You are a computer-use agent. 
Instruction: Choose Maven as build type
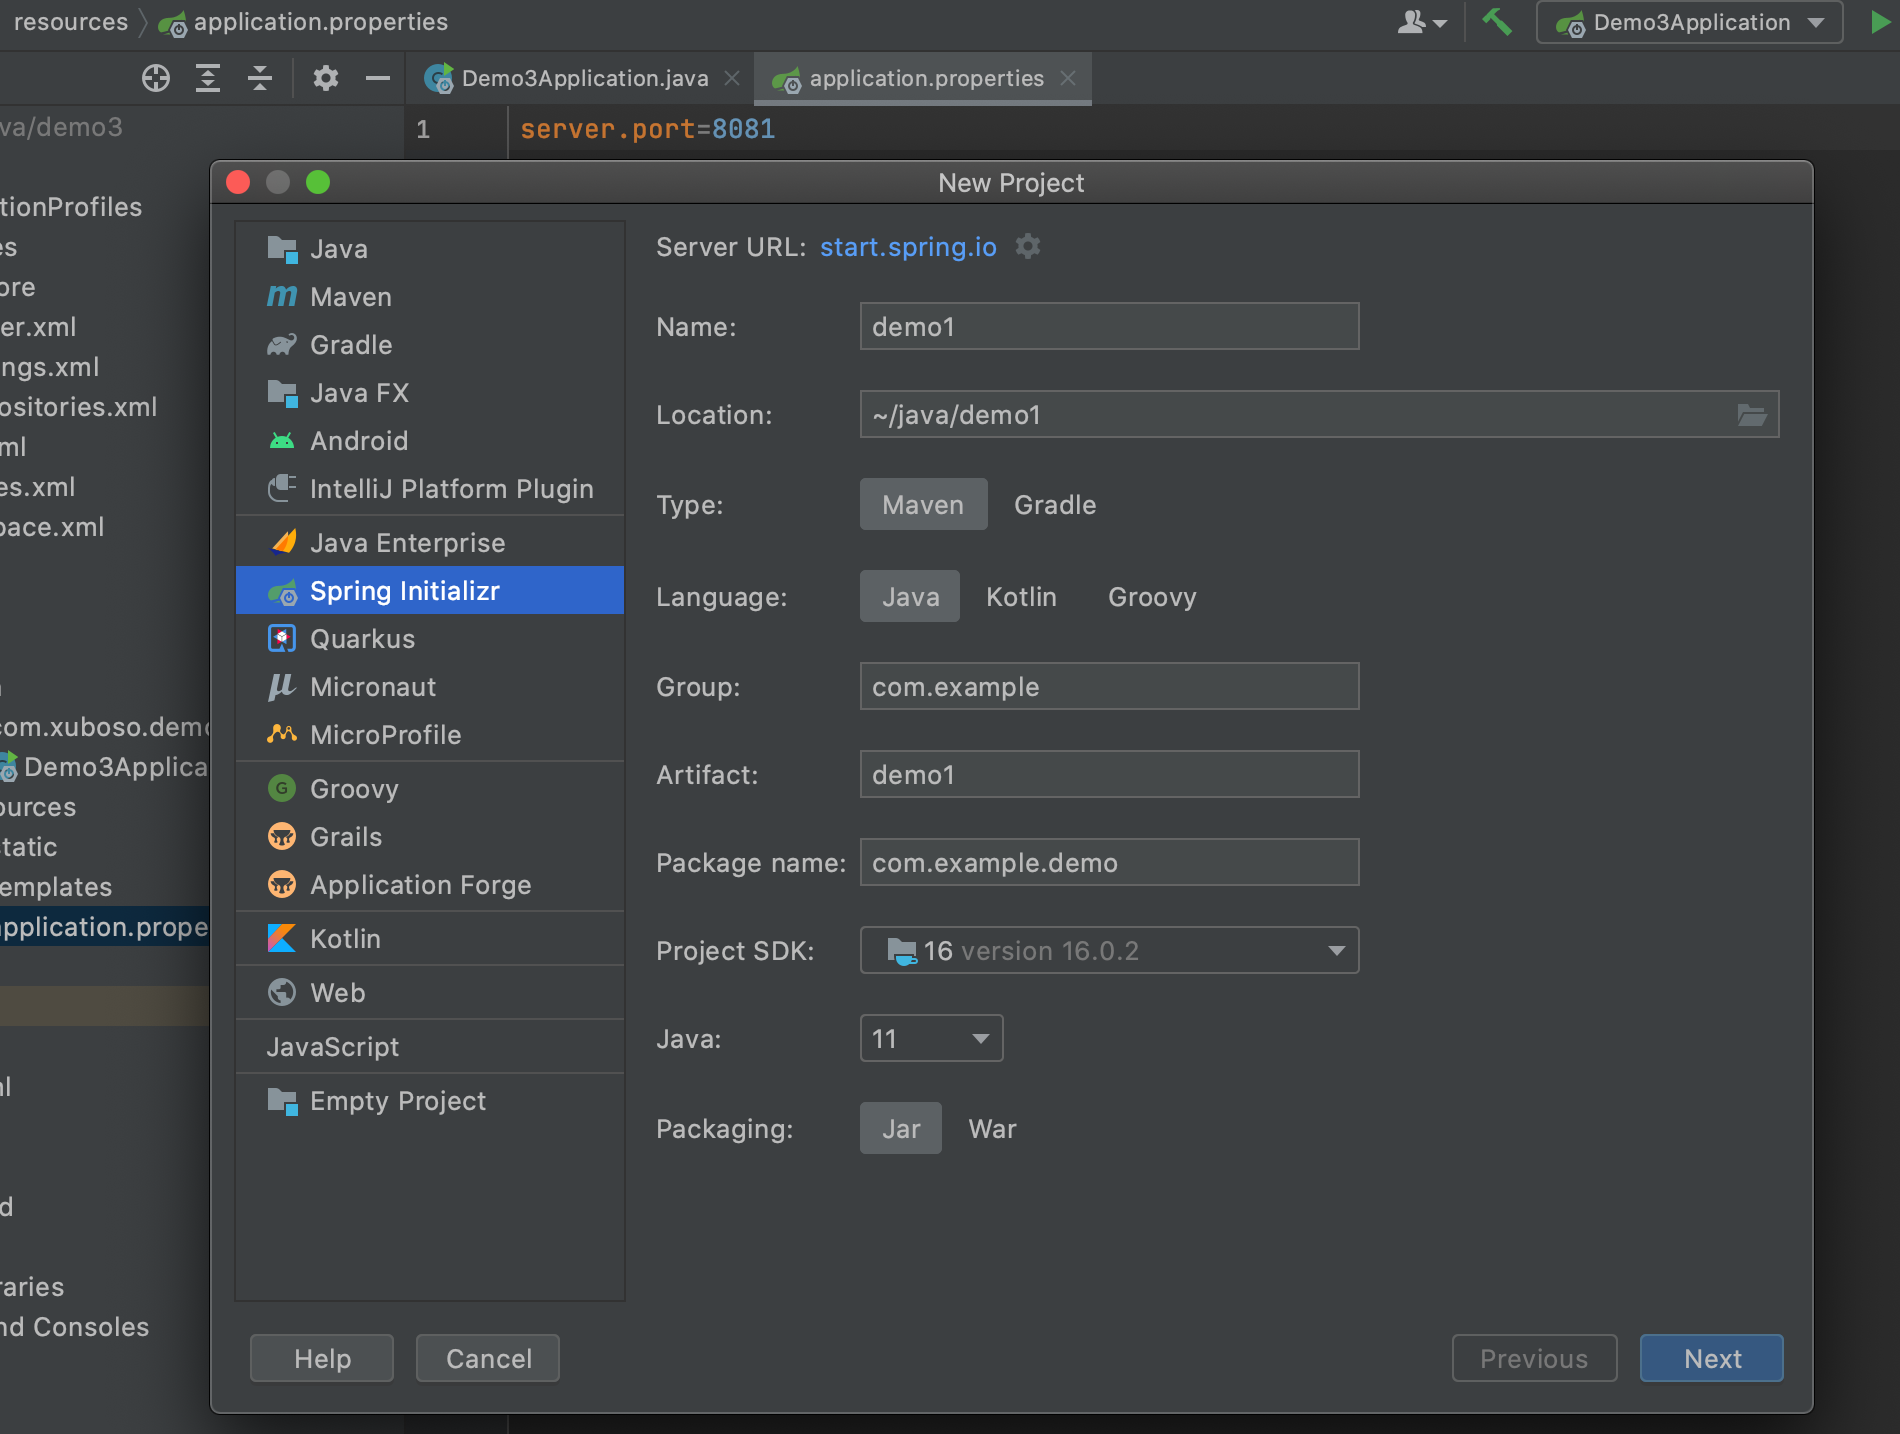923,505
